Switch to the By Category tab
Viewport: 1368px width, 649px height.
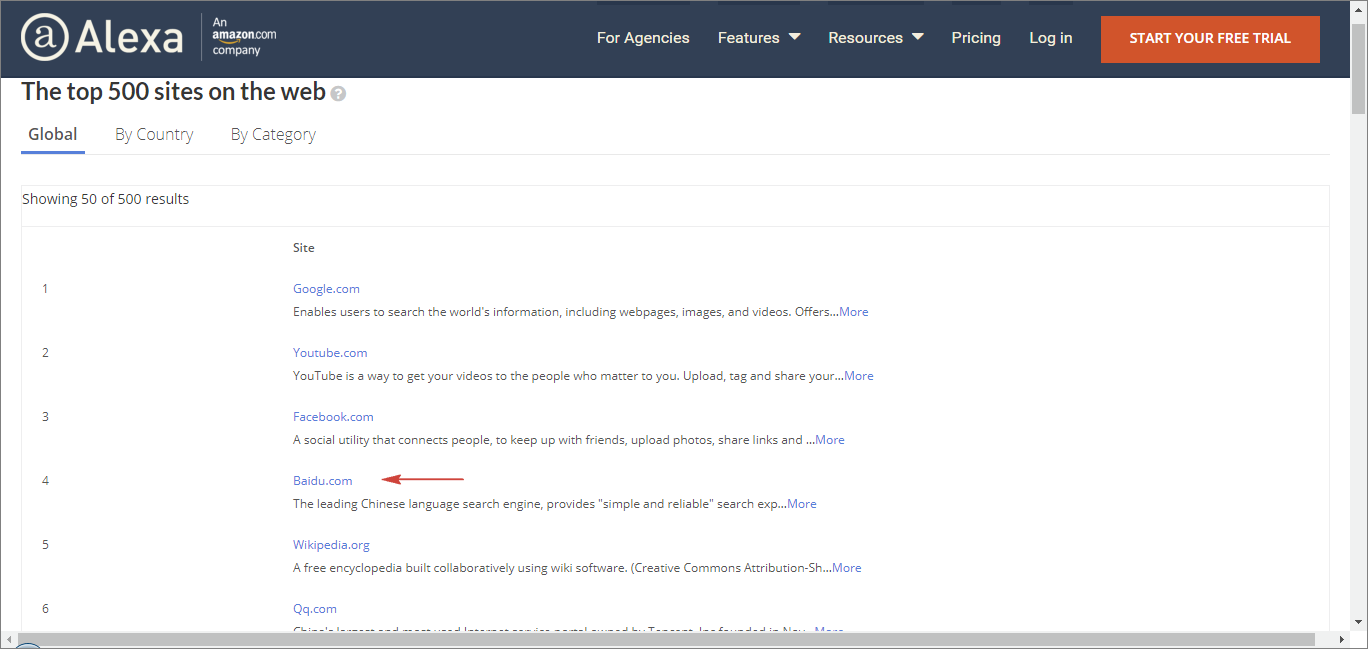pos(273,134)
